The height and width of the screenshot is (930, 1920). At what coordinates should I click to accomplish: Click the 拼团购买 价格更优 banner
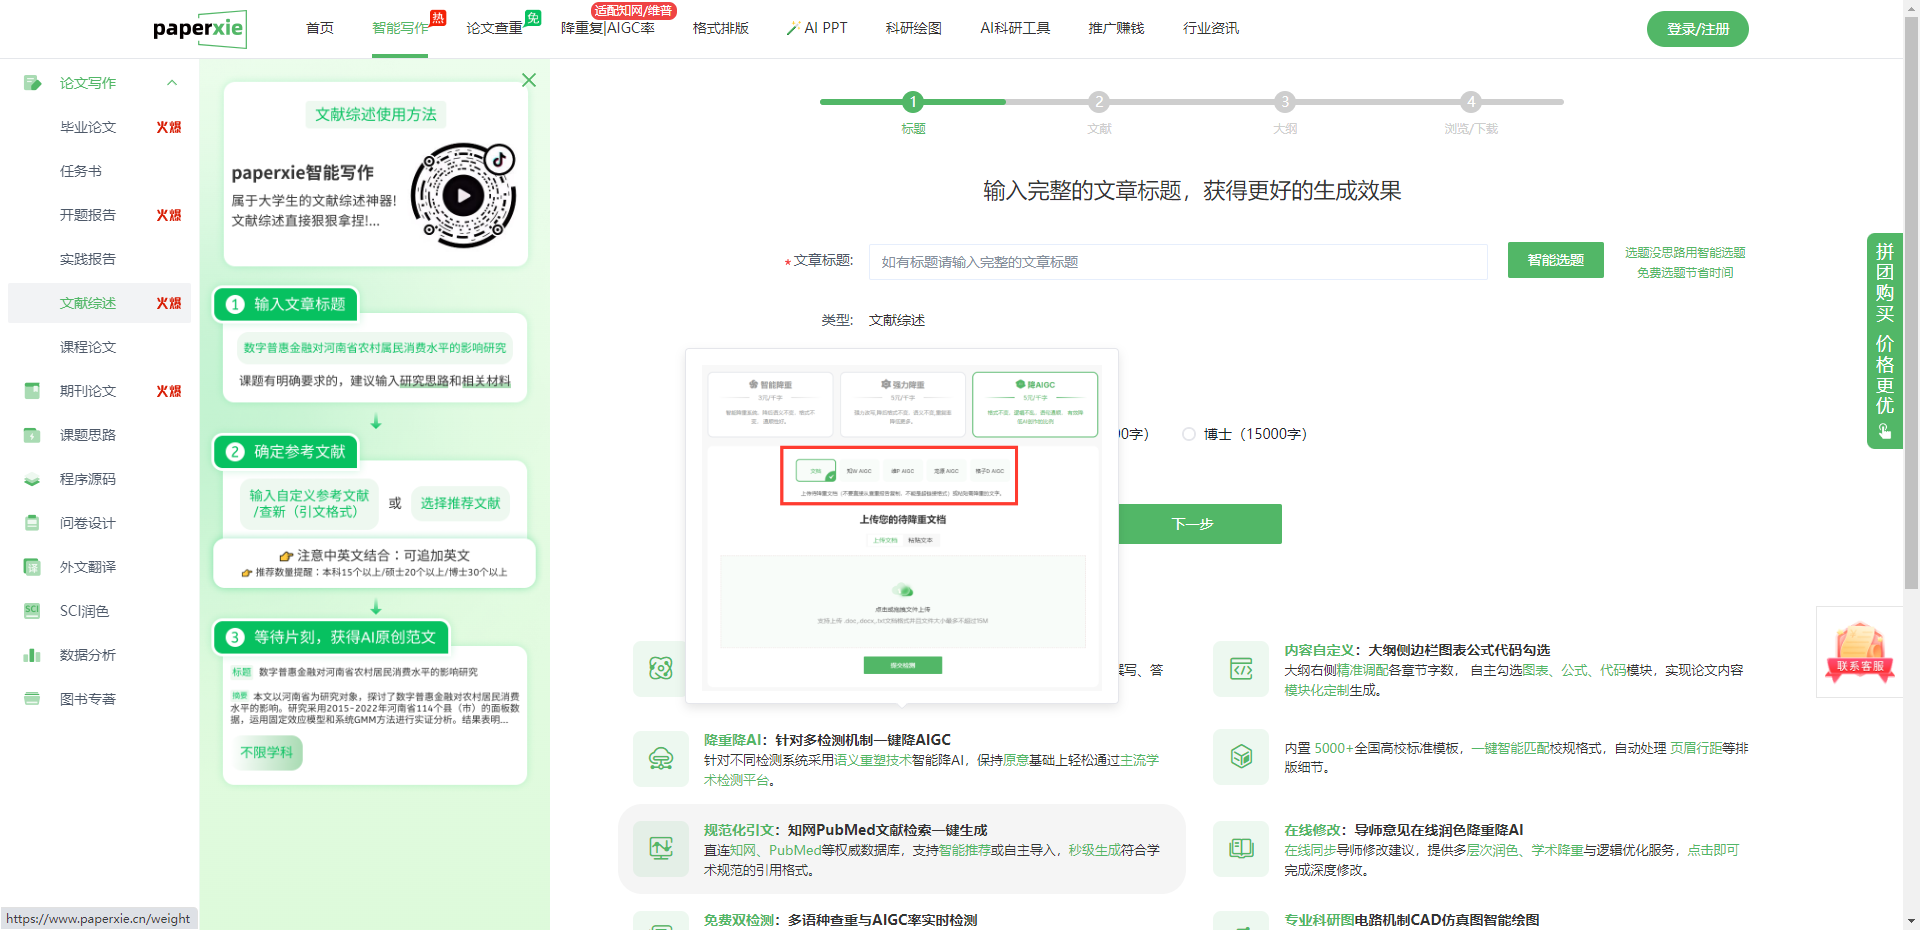(1885, 341)
